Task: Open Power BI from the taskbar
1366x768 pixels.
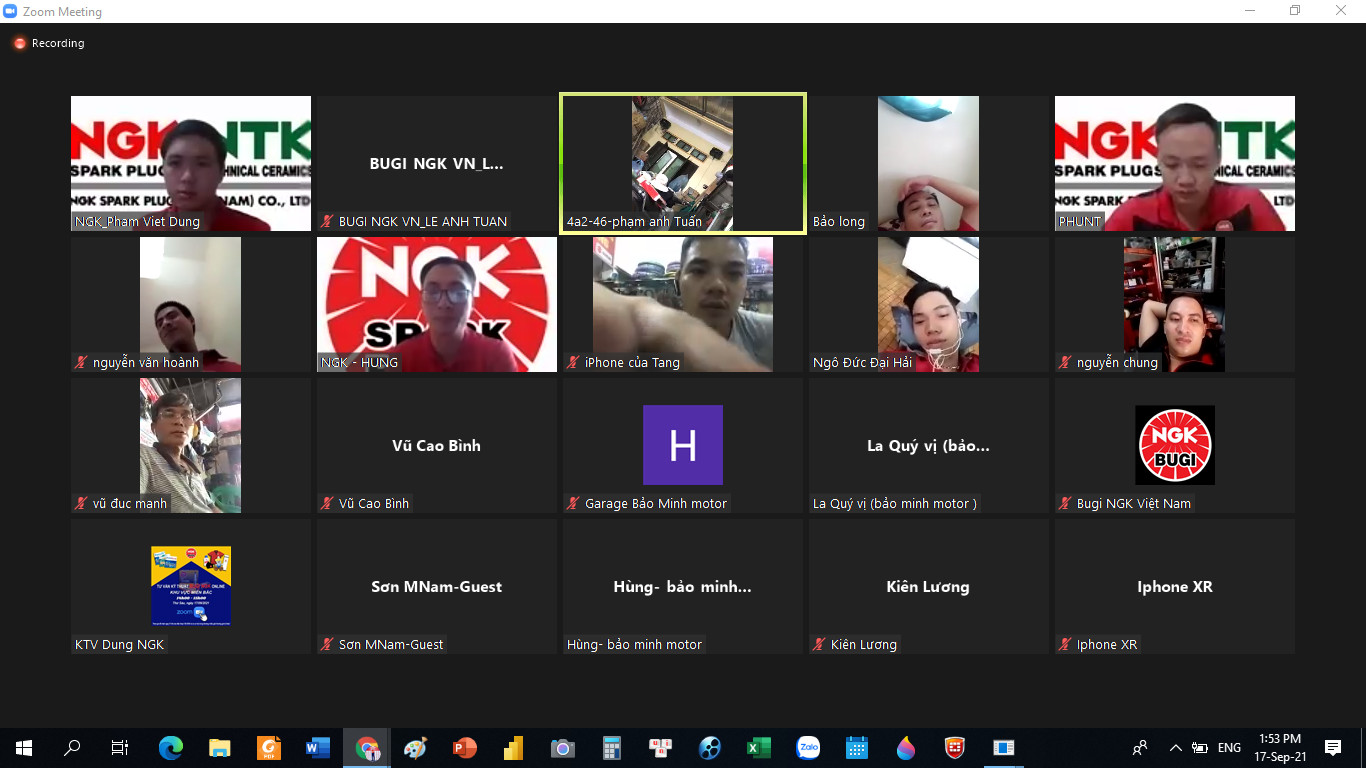Action: point(514,748)
